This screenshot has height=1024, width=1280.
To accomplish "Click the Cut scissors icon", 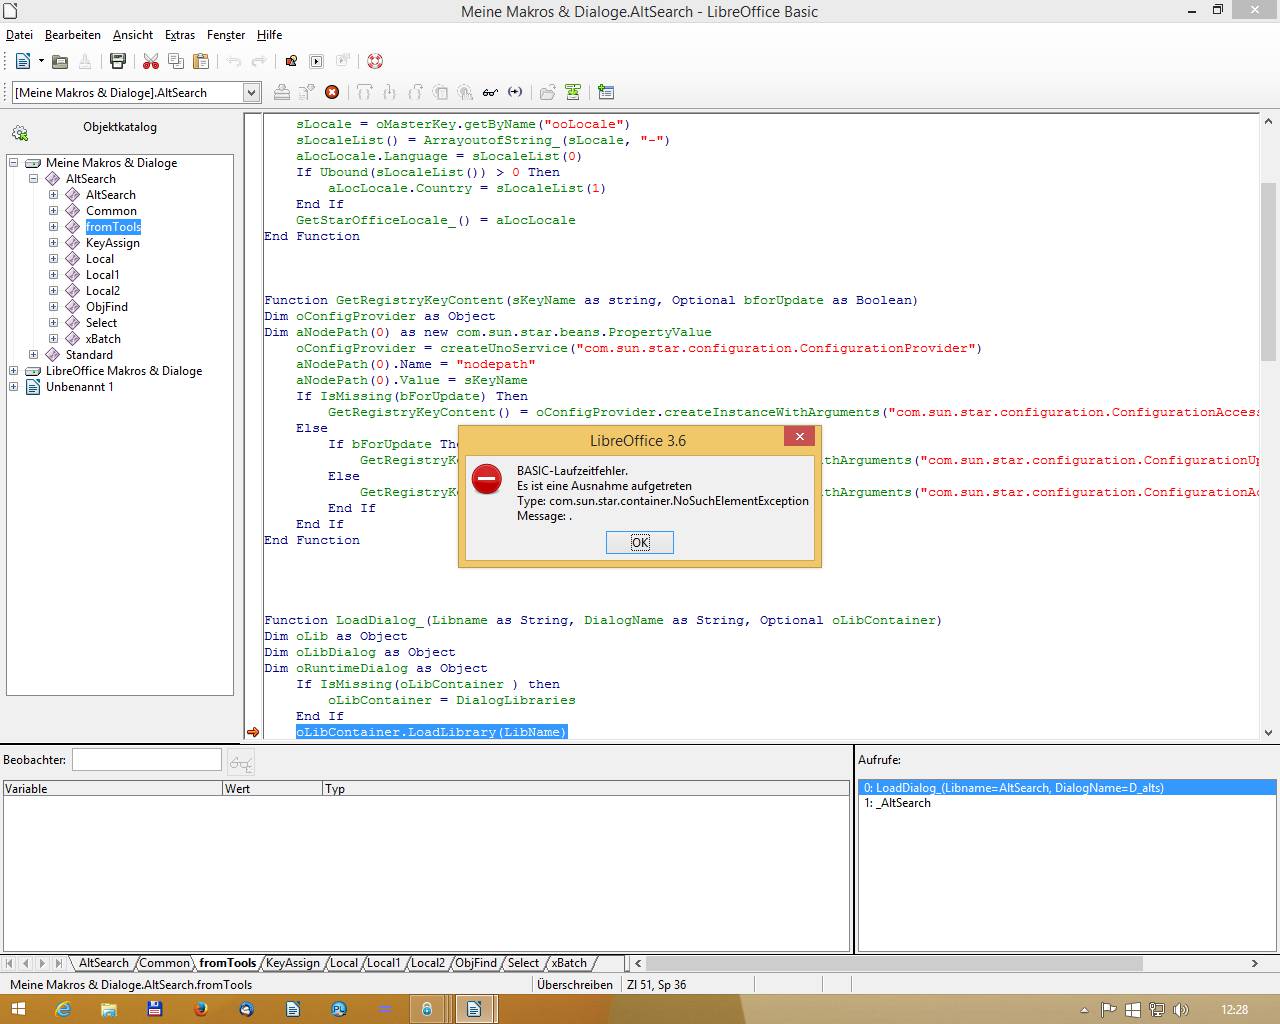I will 151,61.
